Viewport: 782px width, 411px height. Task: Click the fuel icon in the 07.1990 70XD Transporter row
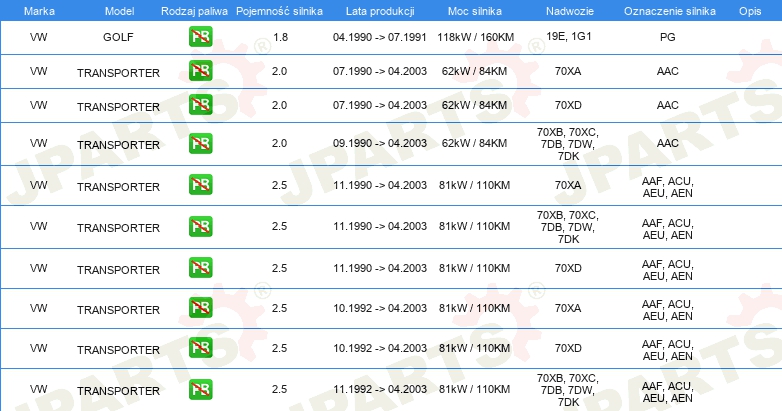point(200,105)
